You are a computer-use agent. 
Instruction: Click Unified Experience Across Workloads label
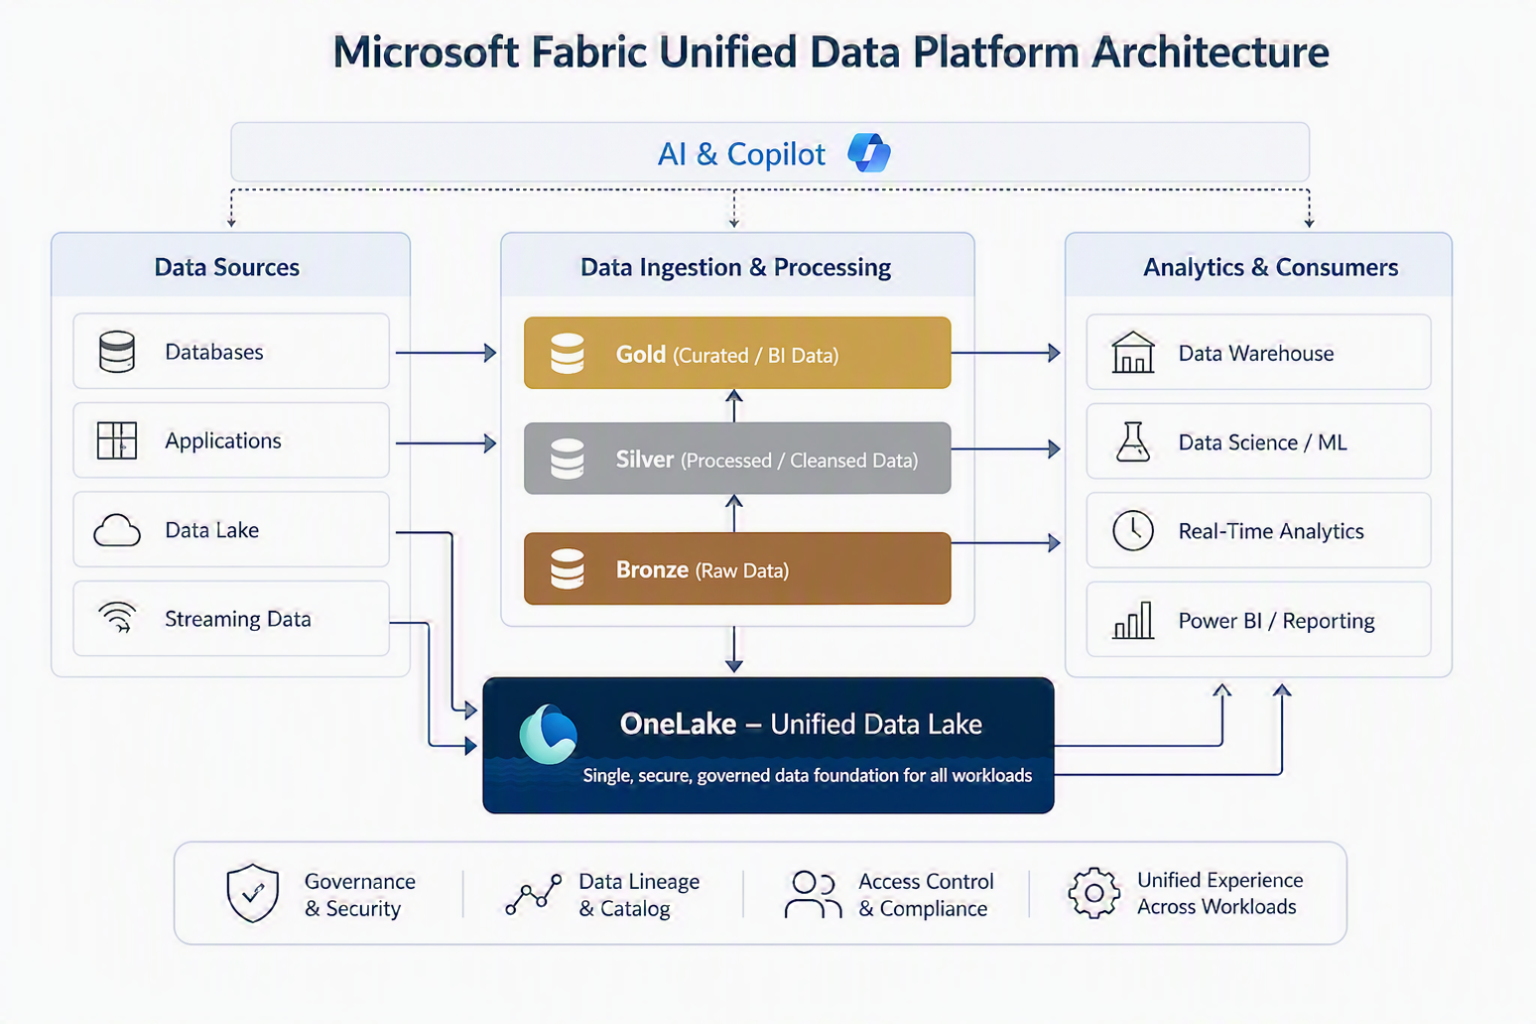pos(1220,893)
